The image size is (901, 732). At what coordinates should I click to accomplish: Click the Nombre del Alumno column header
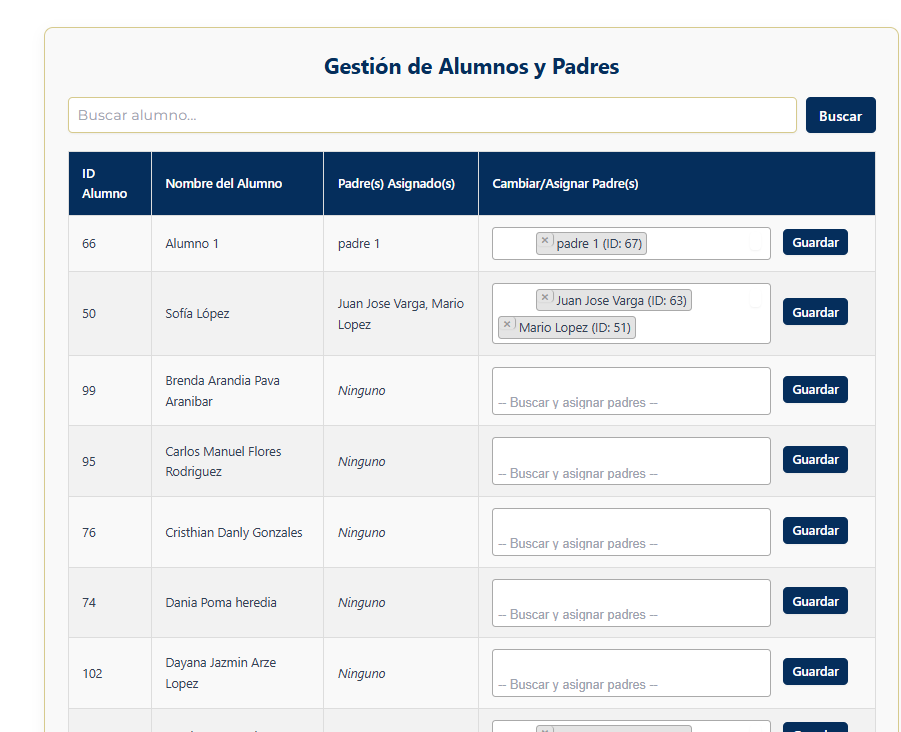tap(224, 184)
